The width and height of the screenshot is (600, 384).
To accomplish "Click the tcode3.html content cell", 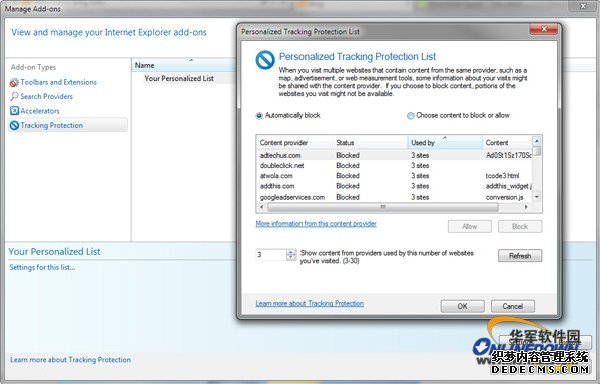I will point(502,176).
